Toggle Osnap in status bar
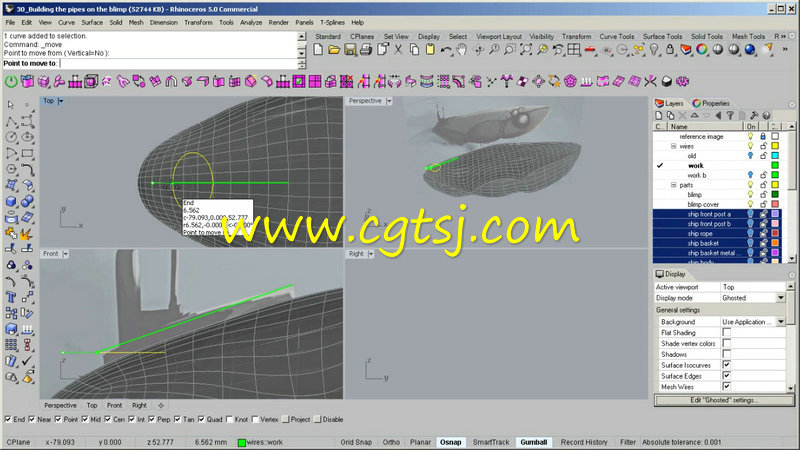The width and height of the screenshot is (800, 450). click(x=451, y=442)
